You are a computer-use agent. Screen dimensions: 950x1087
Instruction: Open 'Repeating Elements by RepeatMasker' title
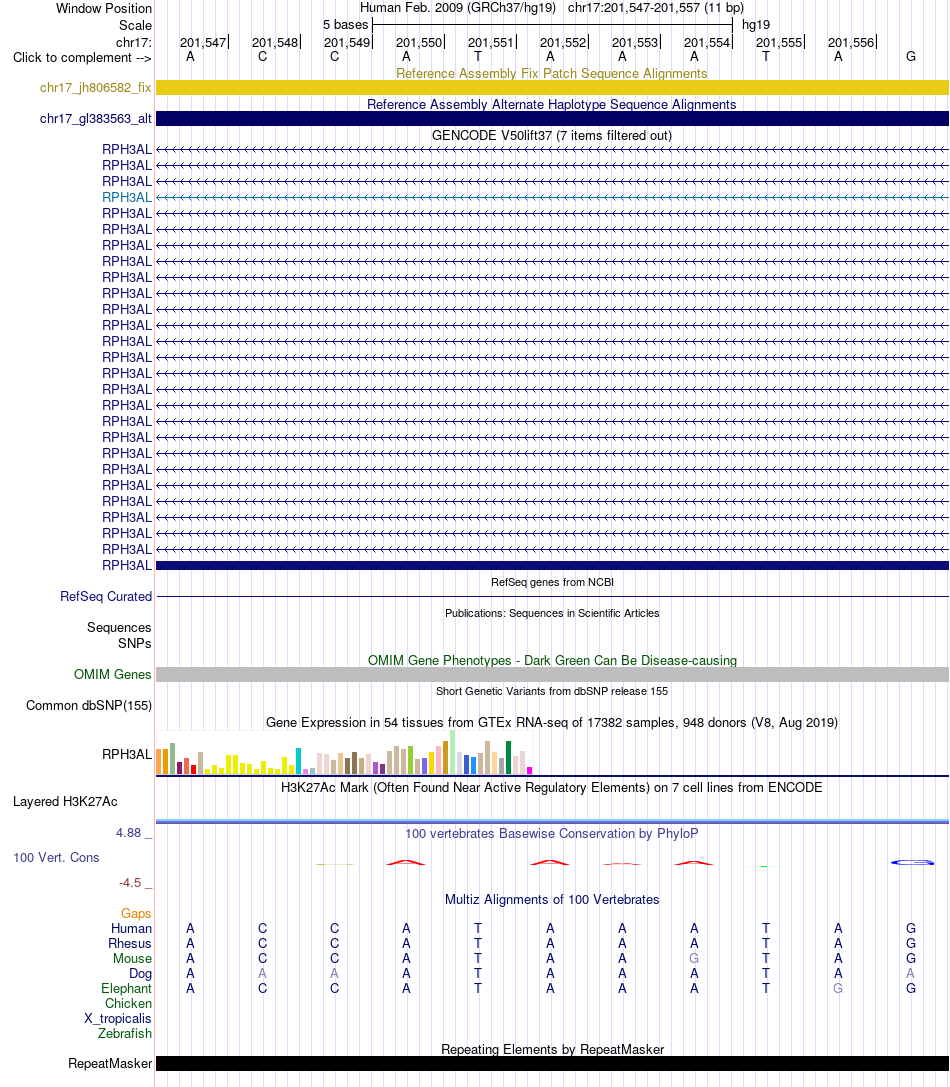(552, 1050)
